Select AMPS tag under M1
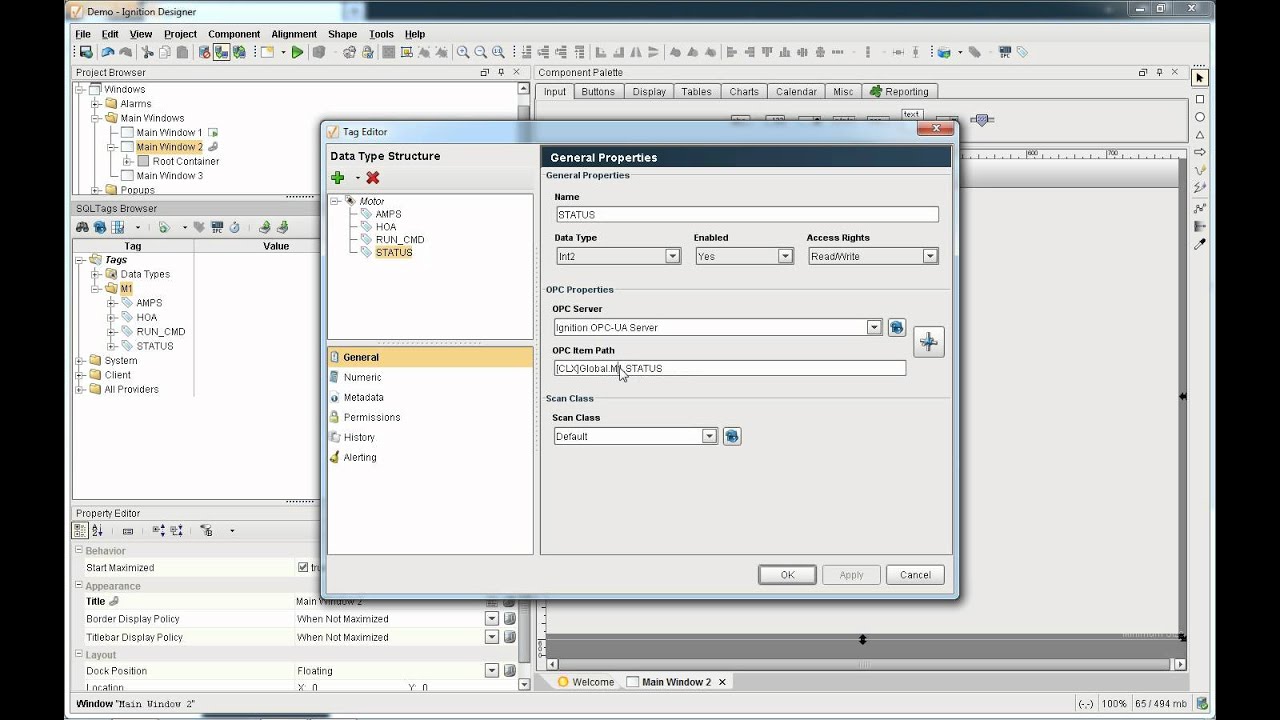The height and width of the screenshot is (720, 1280). pos(149,303)
